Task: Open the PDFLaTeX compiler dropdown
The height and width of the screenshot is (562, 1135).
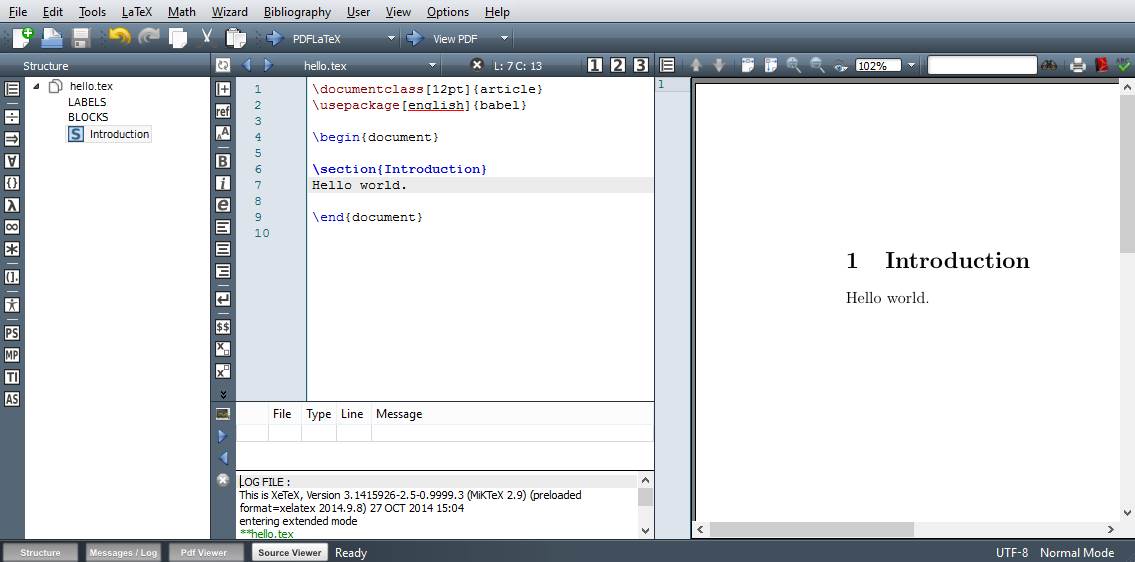Action: pos(392,39)
